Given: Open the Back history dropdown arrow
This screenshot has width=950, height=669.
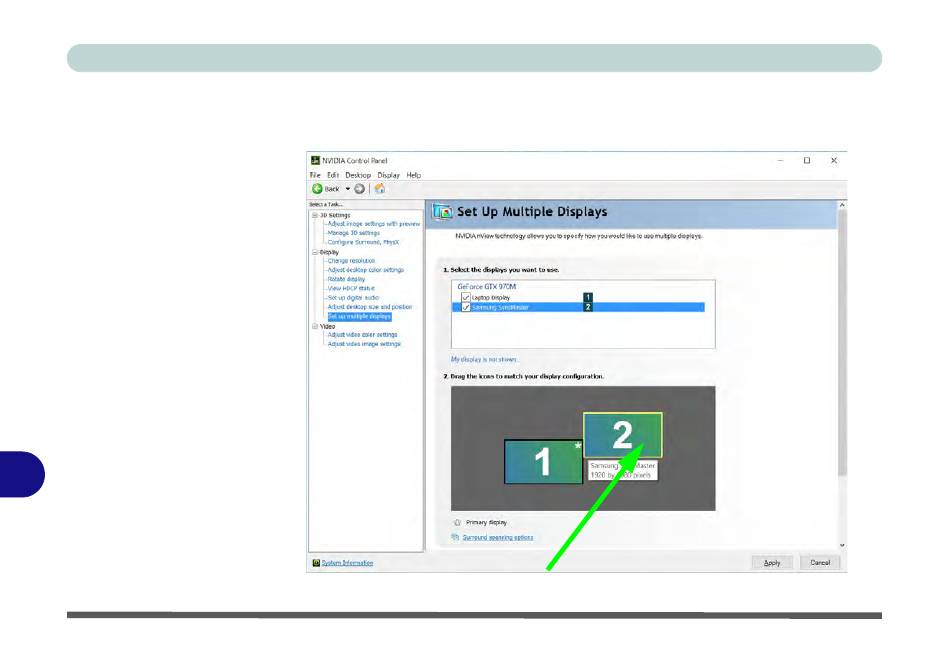Looking at the screenshot, I should (x=348, y=189).
